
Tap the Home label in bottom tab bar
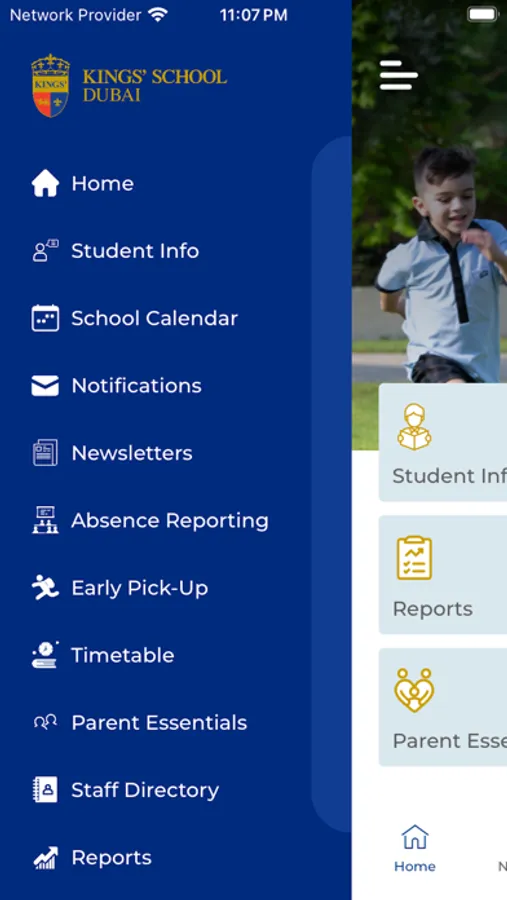(415, 866)
